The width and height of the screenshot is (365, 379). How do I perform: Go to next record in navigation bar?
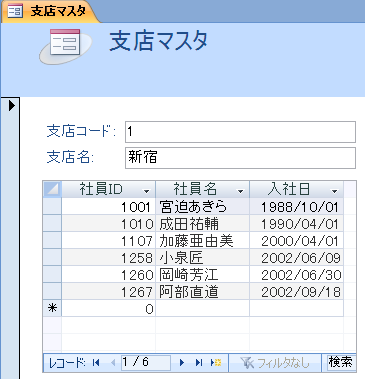(x=182, y=362)
